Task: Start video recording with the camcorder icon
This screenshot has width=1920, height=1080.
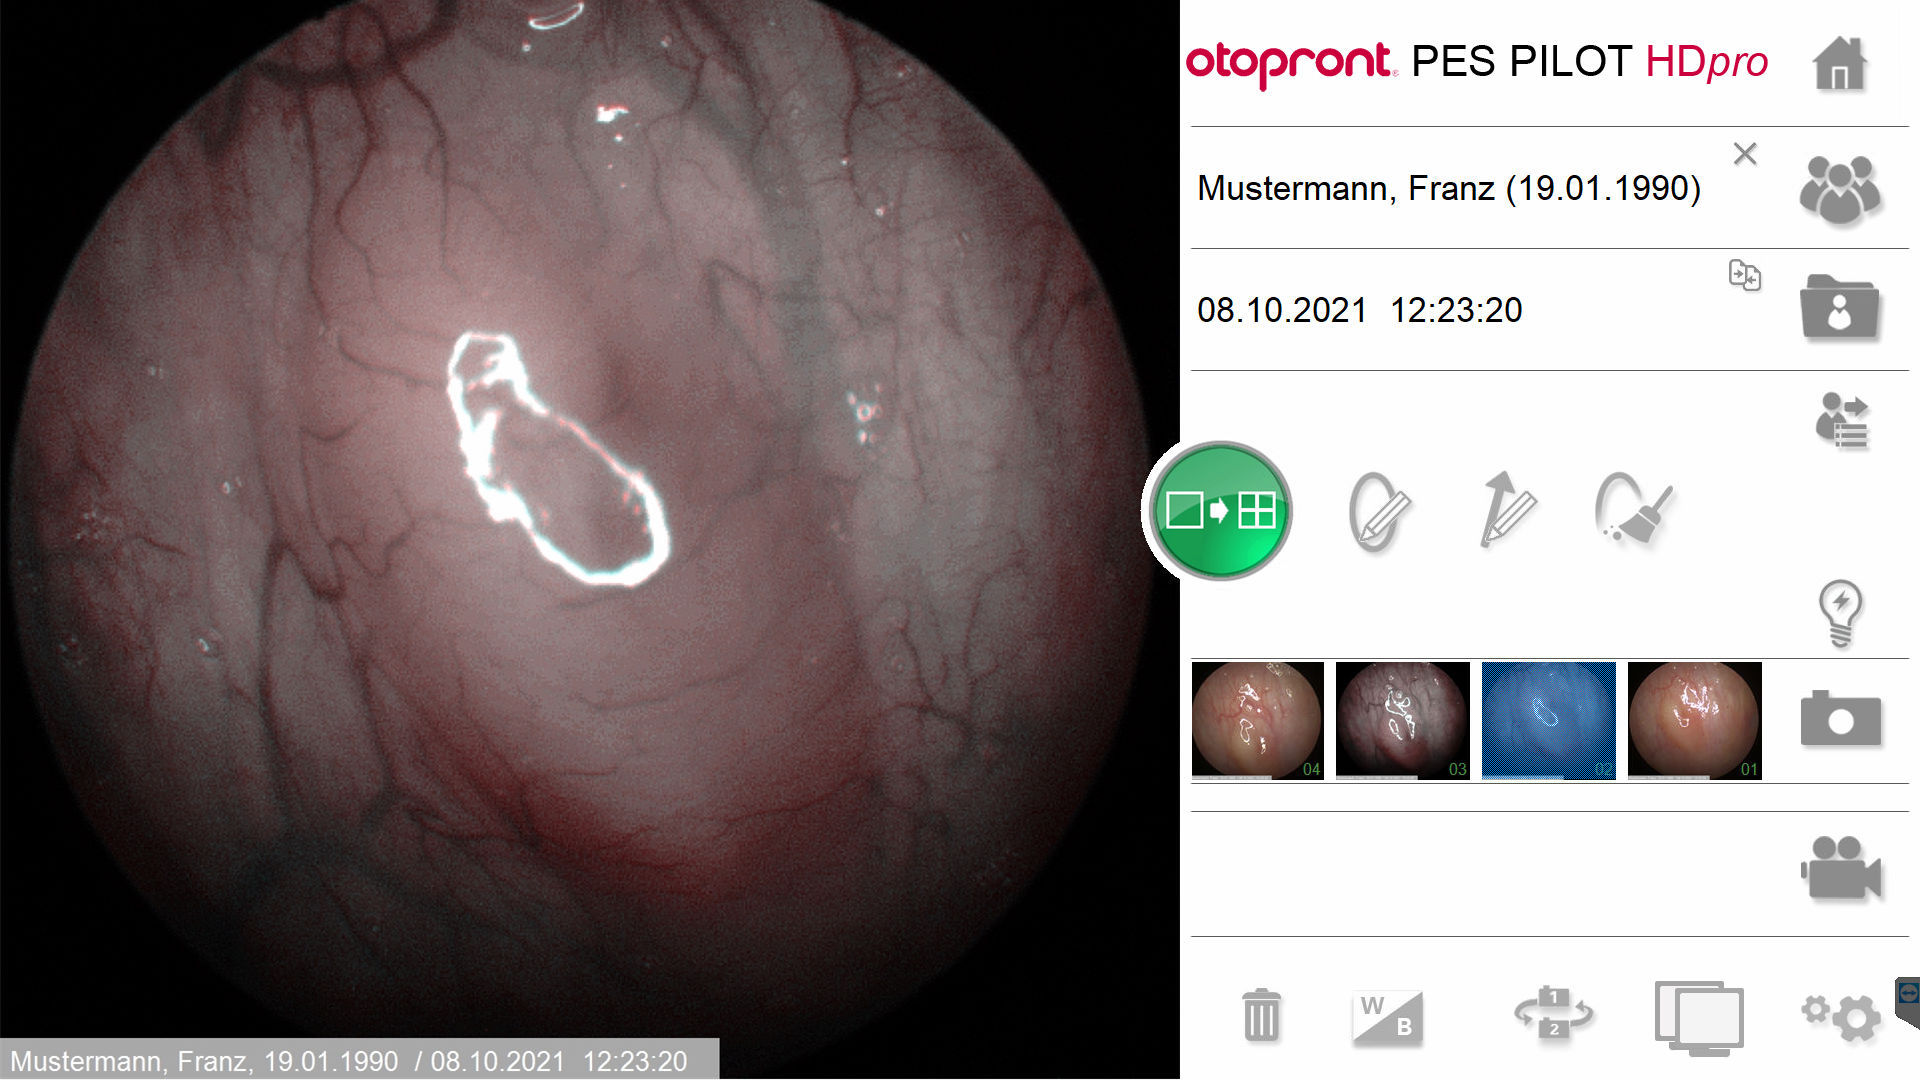Action: click(x=1840, y=868)
